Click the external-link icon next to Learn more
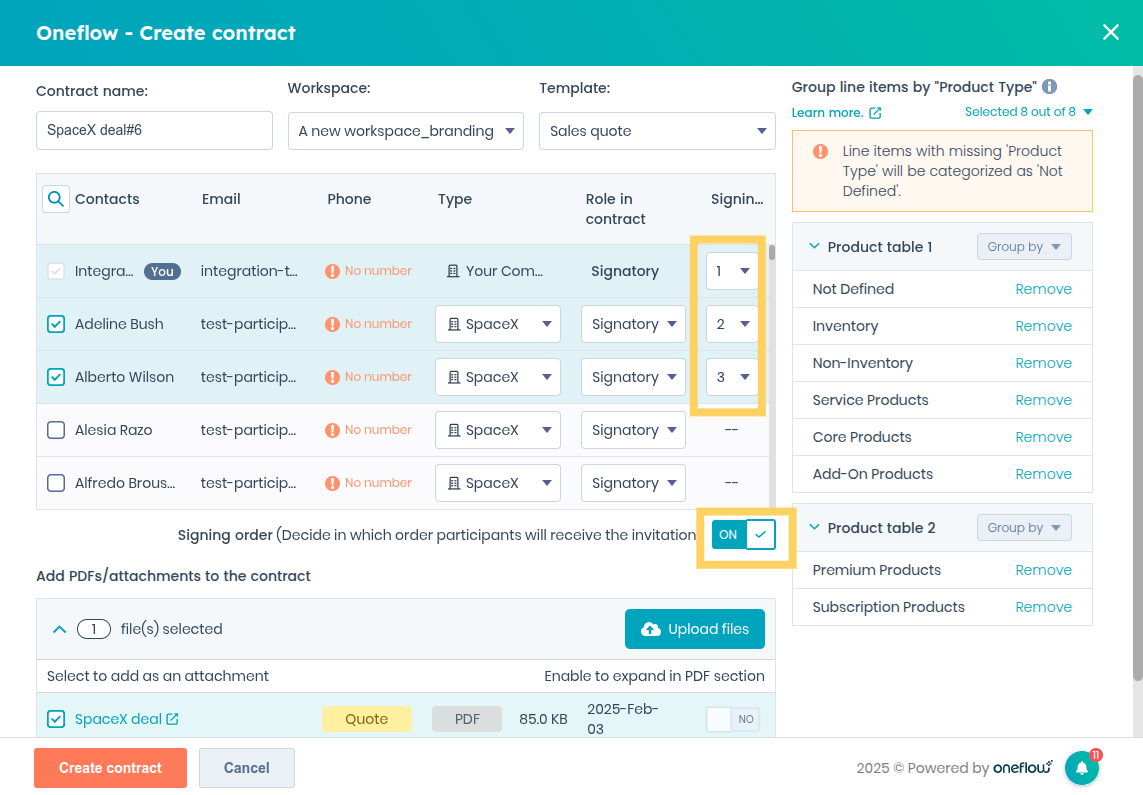 tap(875, 113)
